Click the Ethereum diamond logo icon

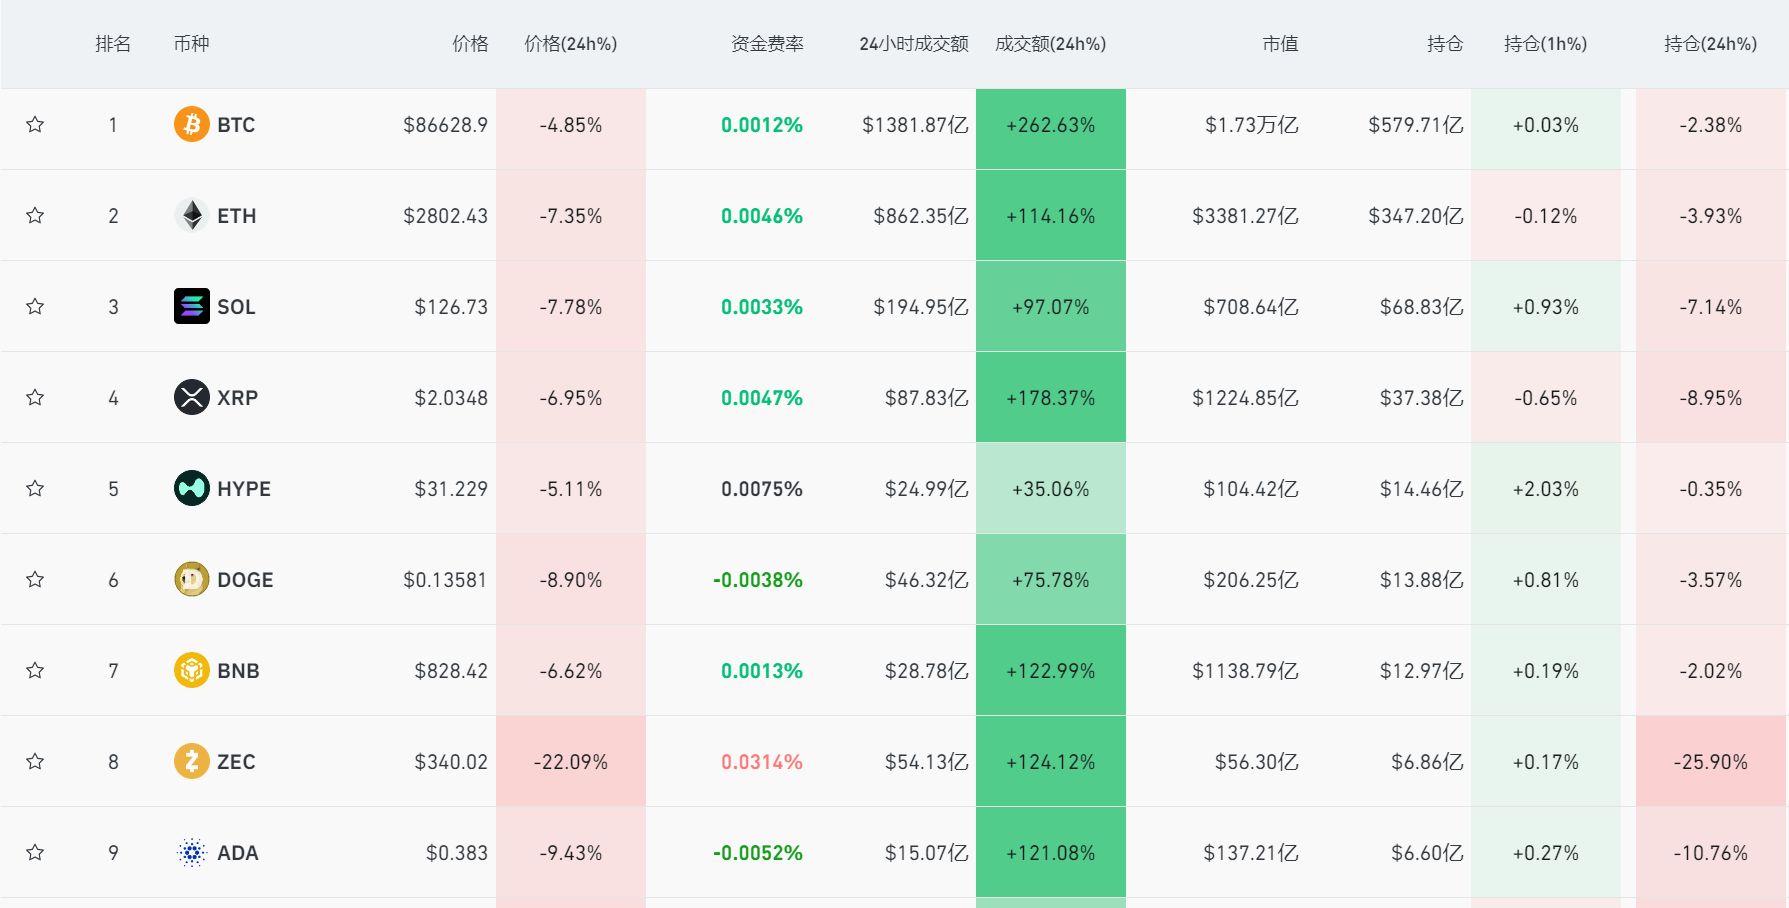(191, 216)
